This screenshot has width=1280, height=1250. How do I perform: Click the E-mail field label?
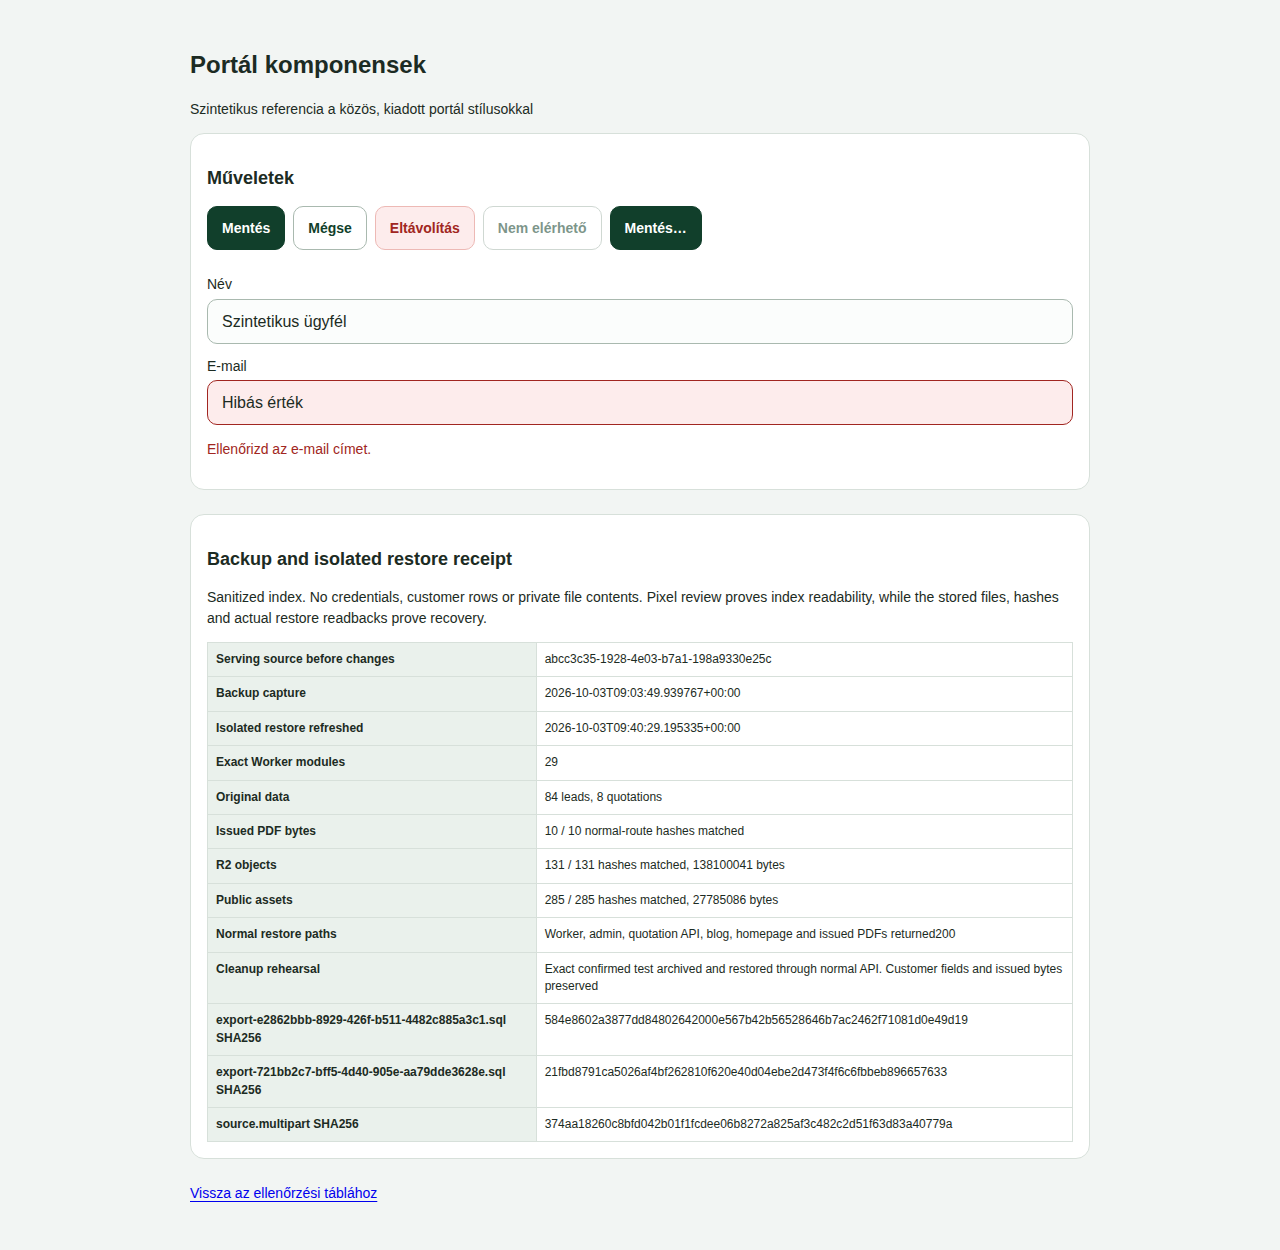pos(227,366)
